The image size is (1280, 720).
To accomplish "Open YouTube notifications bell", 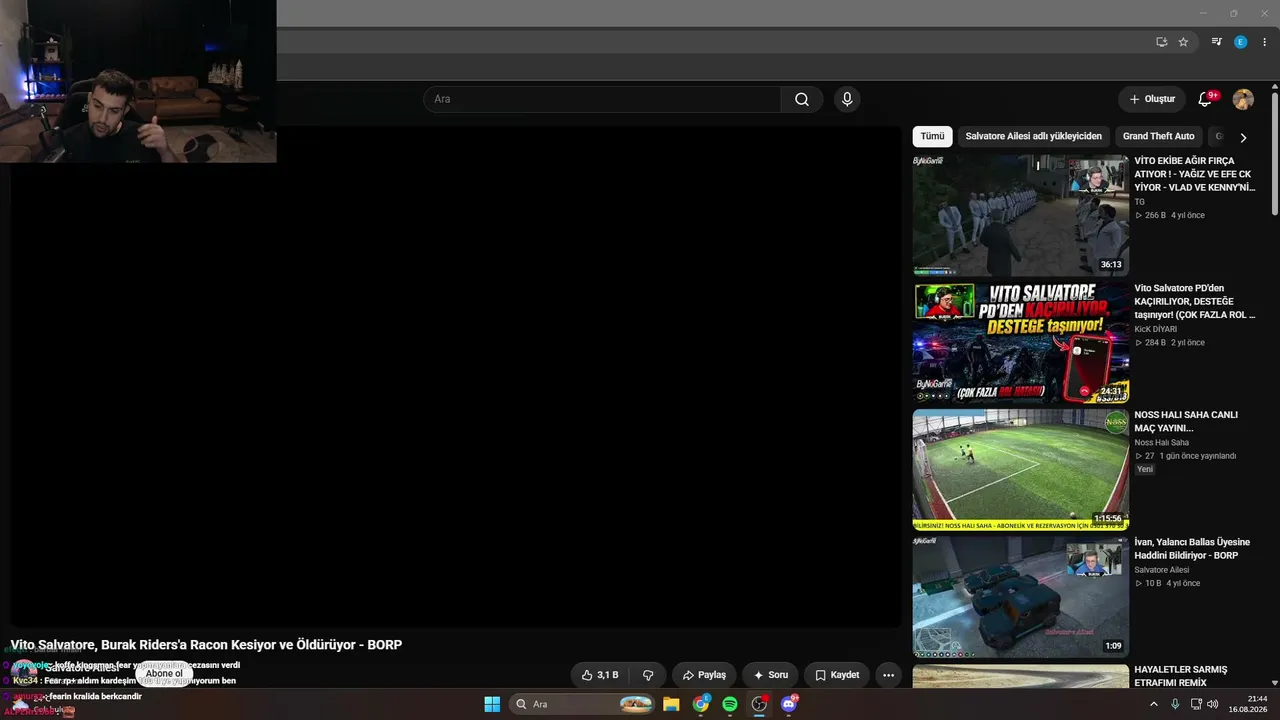I will coord(1205,99).
